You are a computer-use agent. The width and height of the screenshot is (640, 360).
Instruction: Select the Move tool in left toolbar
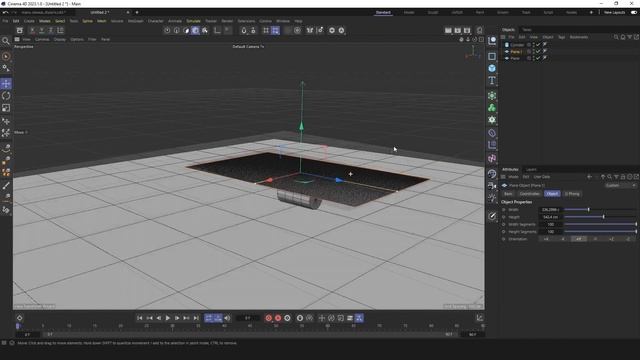click(6, 84)
